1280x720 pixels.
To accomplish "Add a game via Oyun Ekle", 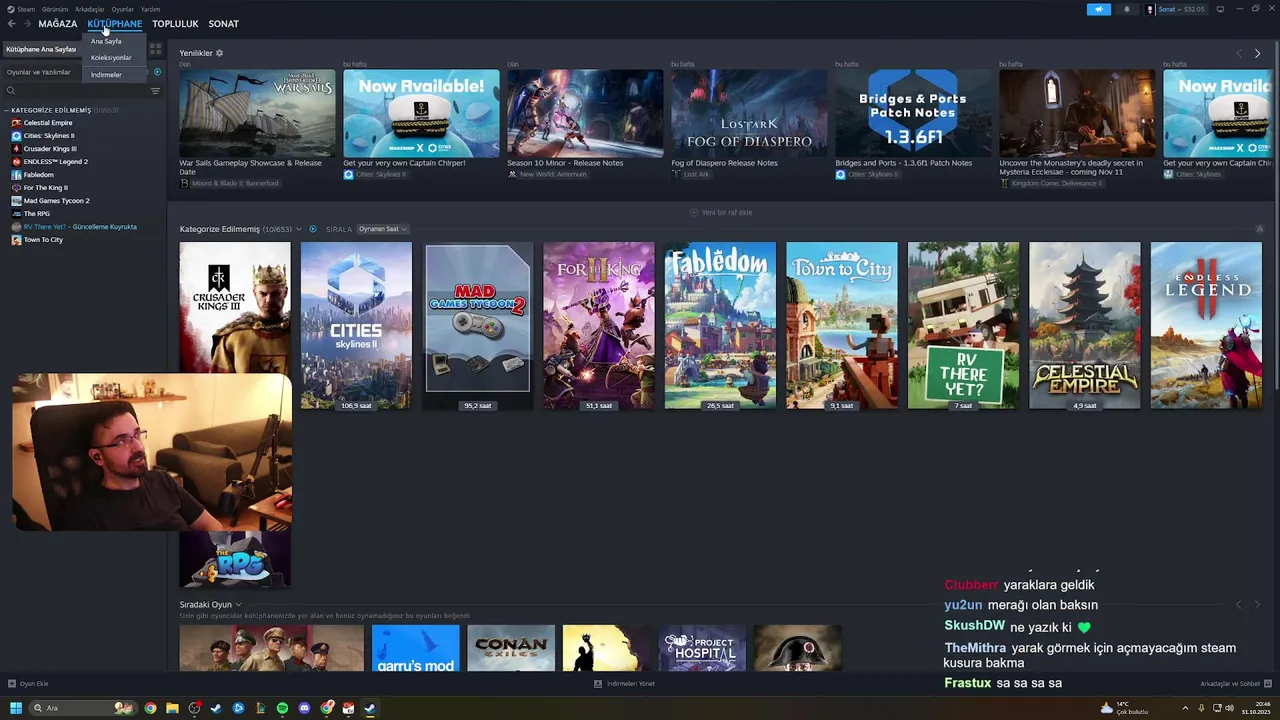I will 28,684.
